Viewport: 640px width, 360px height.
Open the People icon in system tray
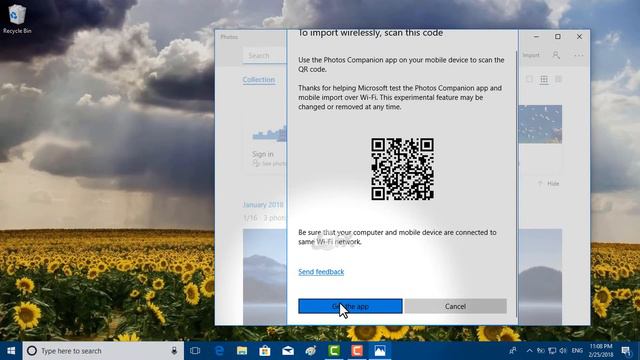click(x=513, y=351)
